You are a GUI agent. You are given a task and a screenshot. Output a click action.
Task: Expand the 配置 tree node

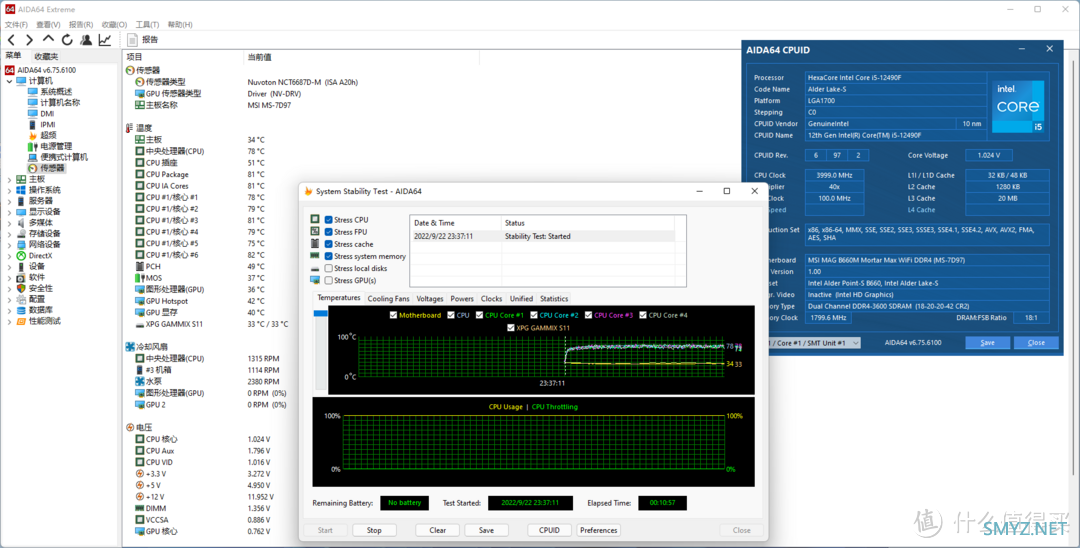click(x=9, y=299)
